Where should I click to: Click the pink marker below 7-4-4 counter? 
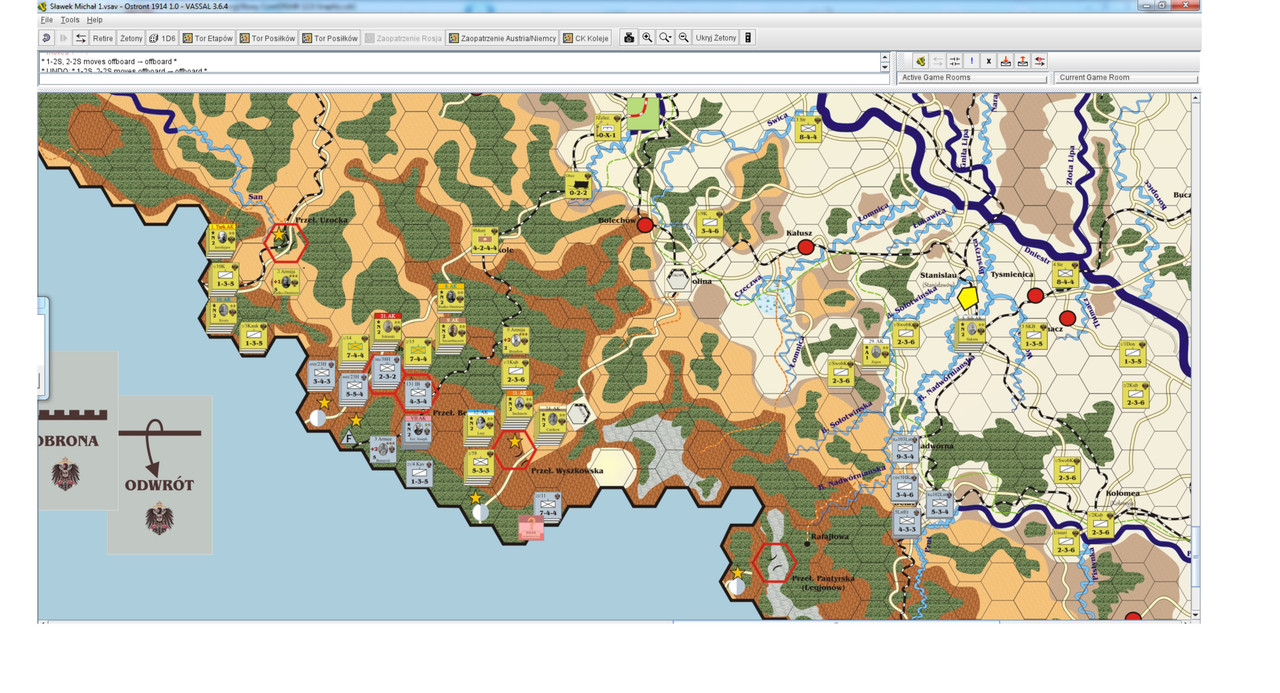pos(530,529)
